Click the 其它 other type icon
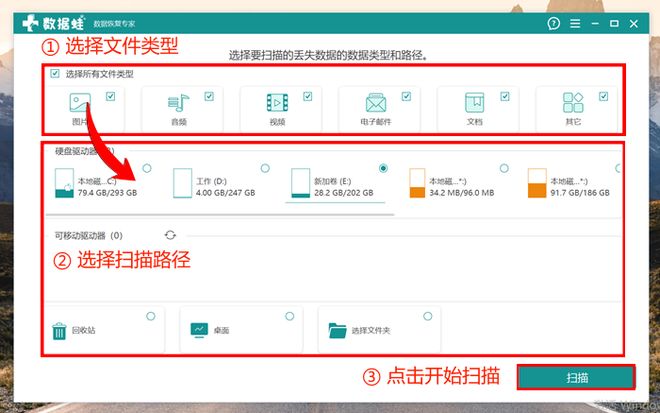The width and height of the screenshot is (660, 413). point(573,103)
